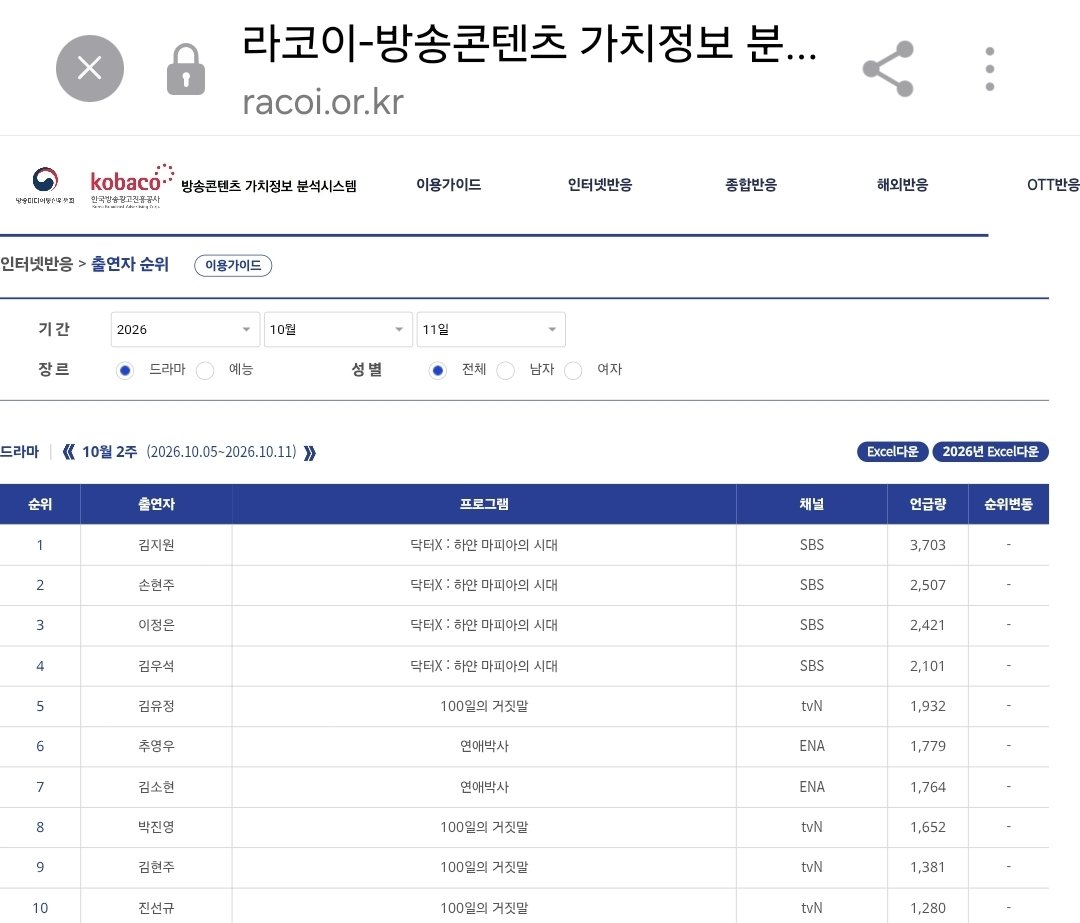
Task: Click the 방송콘텐츠 가치정보 분석시스템 title
Action: 269,186
